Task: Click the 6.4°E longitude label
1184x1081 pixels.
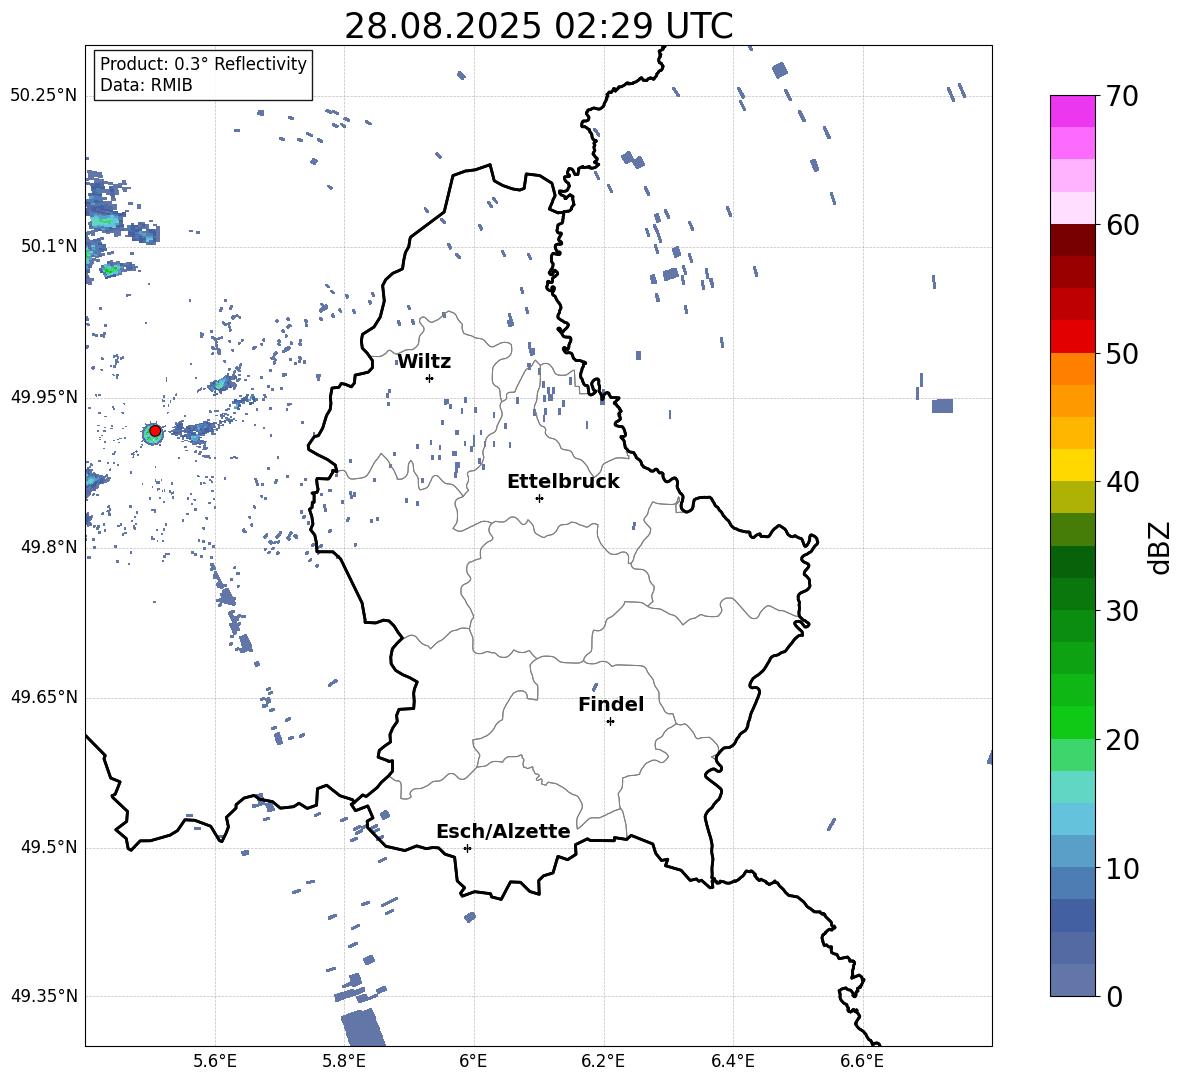Action: pos(732,1061)
